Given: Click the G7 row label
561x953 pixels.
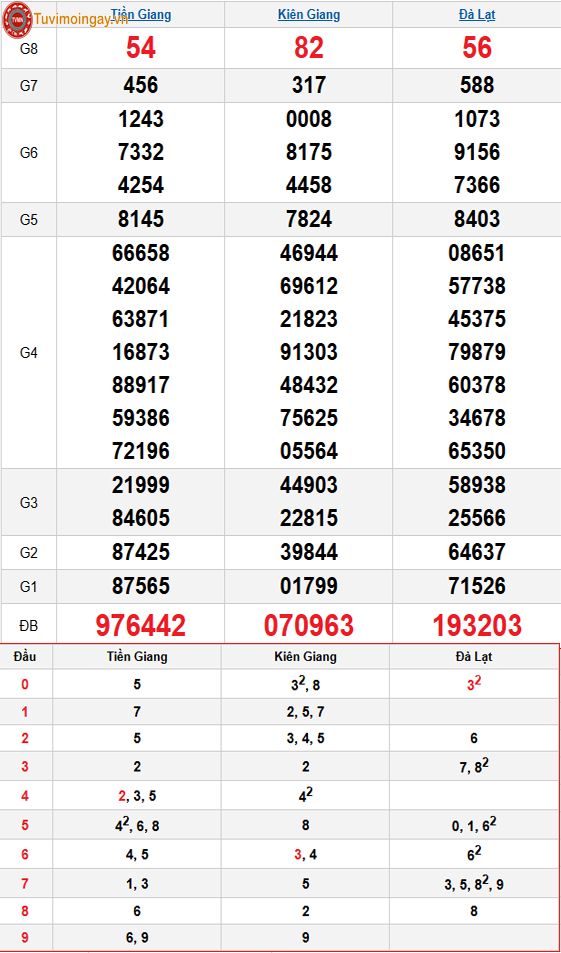Looking at the screenshot, I should point(29,86).
